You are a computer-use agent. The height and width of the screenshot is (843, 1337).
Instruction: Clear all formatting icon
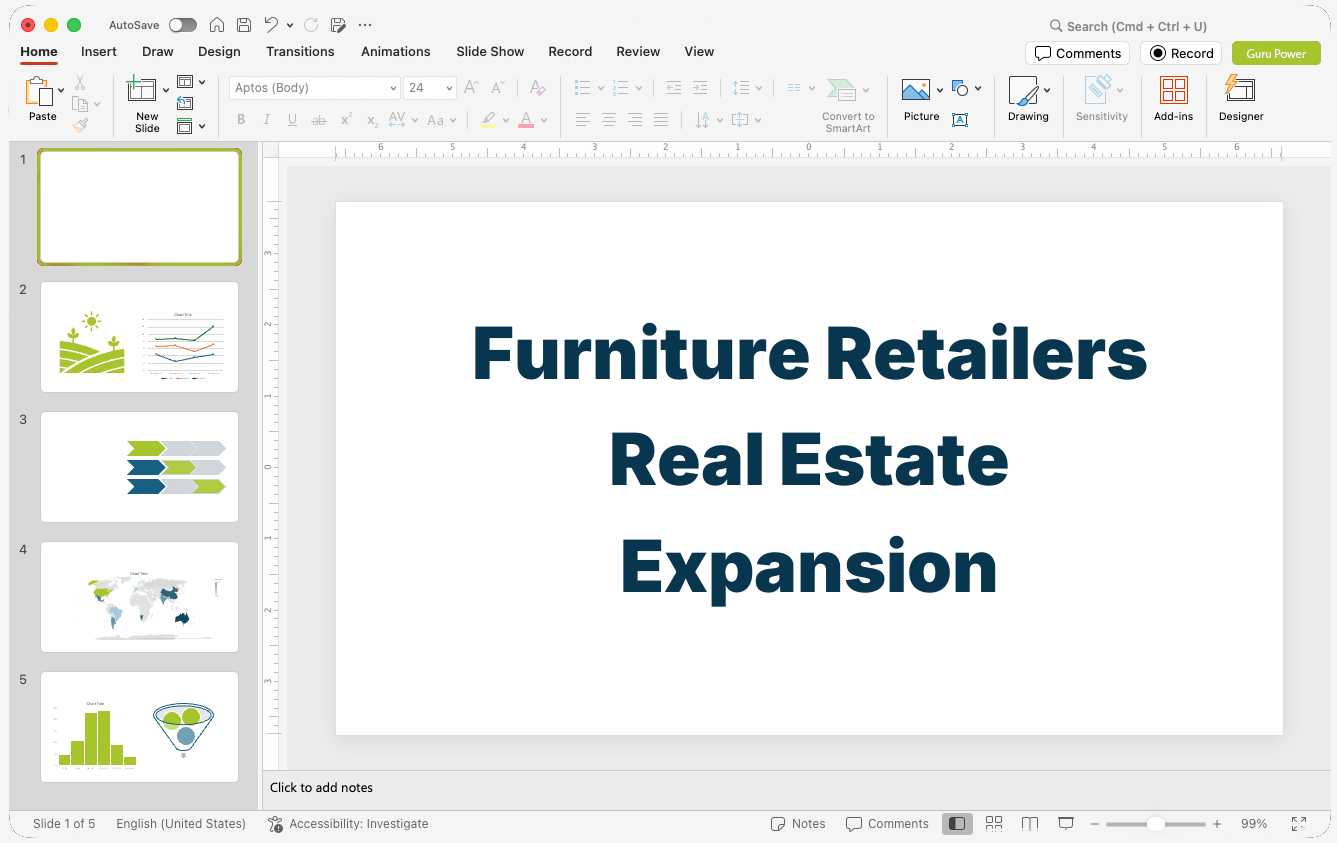[x=538, y=88]
